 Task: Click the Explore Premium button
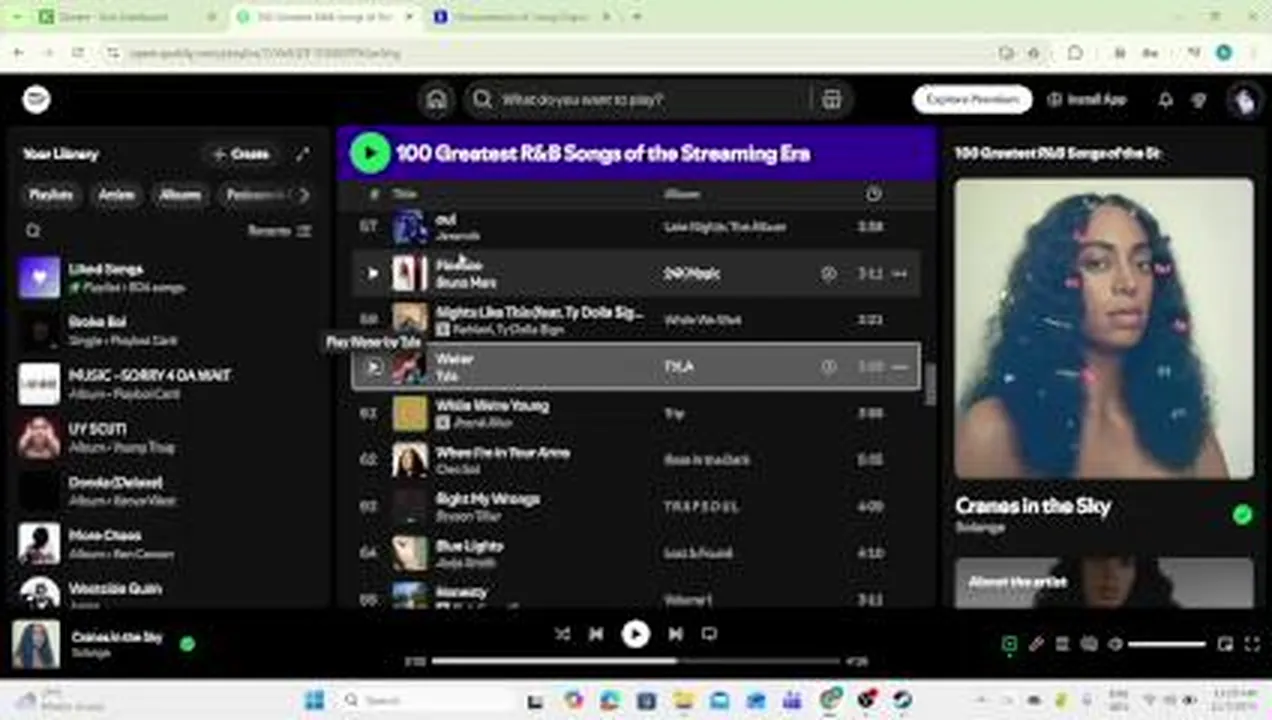[x=972, y=99]
